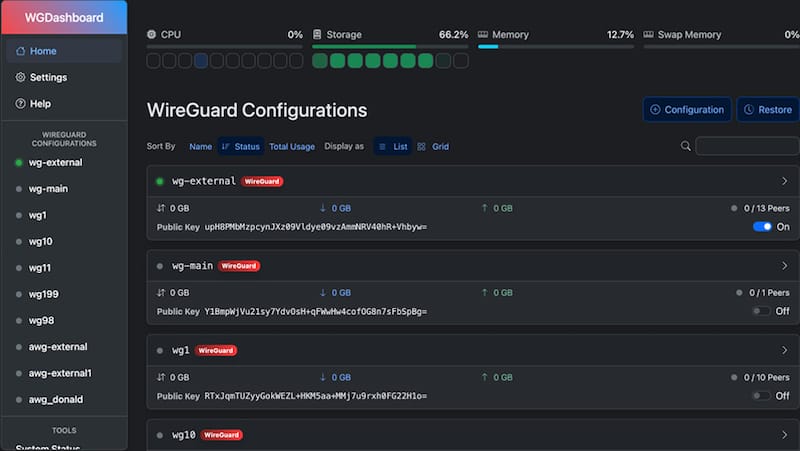Click the clock icon on Restore button
800x451 pixels.
pyautogui.click(x=749, y=110)
